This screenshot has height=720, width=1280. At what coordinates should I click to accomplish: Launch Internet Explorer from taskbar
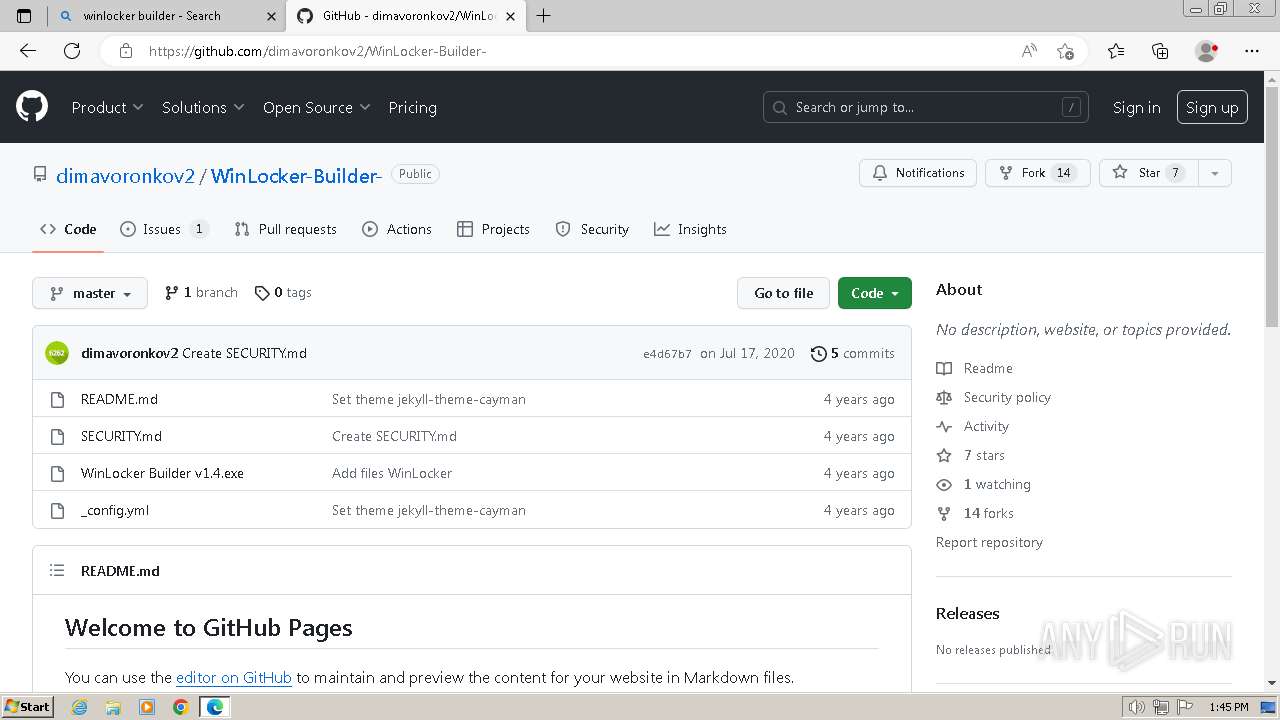(x=80, y=707)
